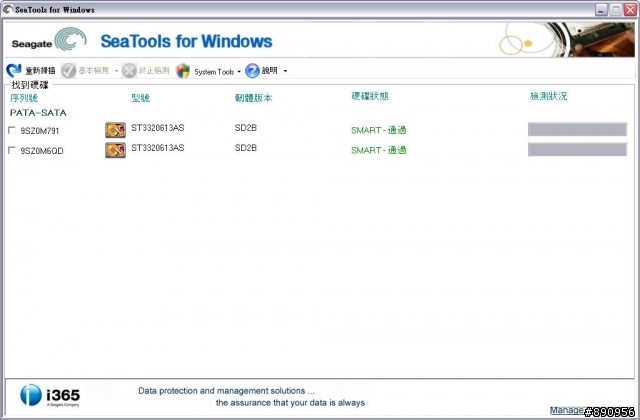
Task: Check the box for drive 9SZ0M6QD
Action: point(12,150)
